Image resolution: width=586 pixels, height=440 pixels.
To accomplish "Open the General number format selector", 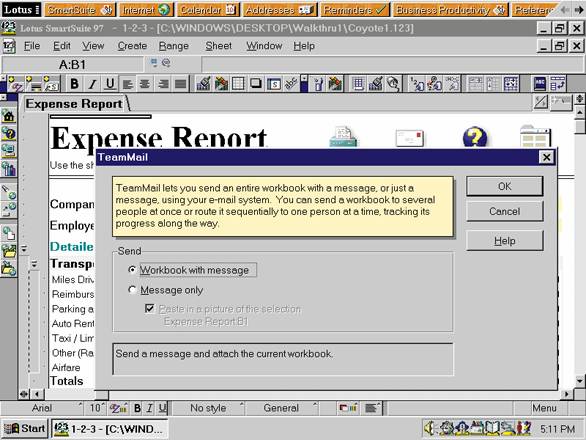I will point(281,408).
